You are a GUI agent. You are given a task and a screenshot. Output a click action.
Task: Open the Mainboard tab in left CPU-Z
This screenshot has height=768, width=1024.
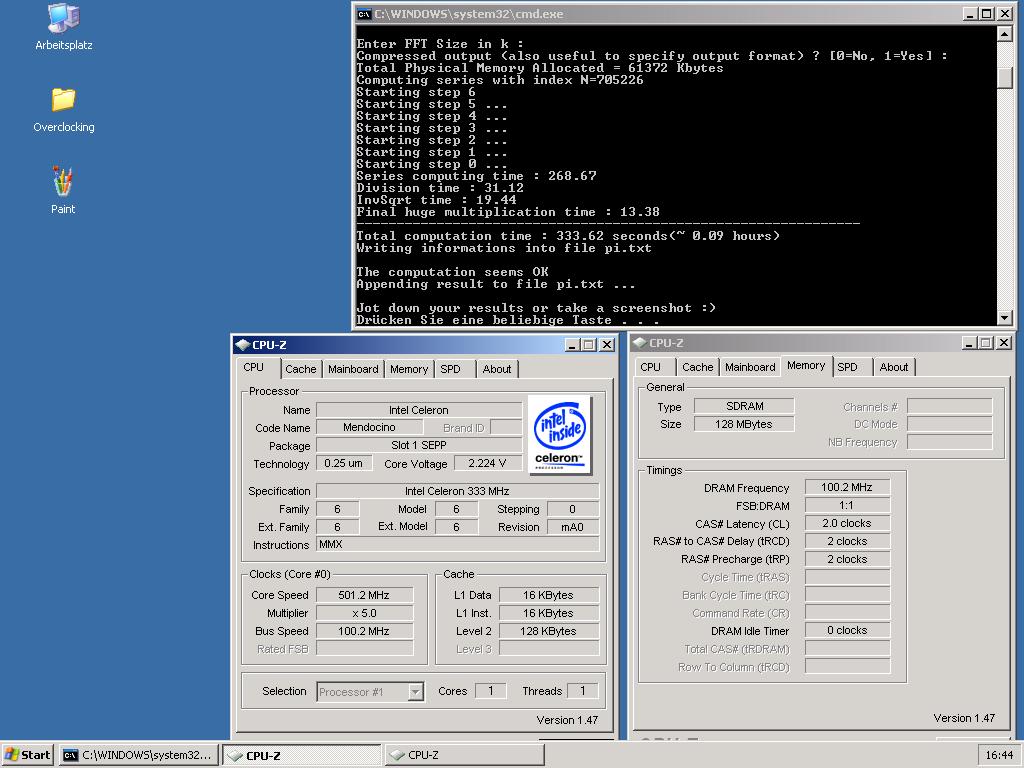tap(353, 369)
